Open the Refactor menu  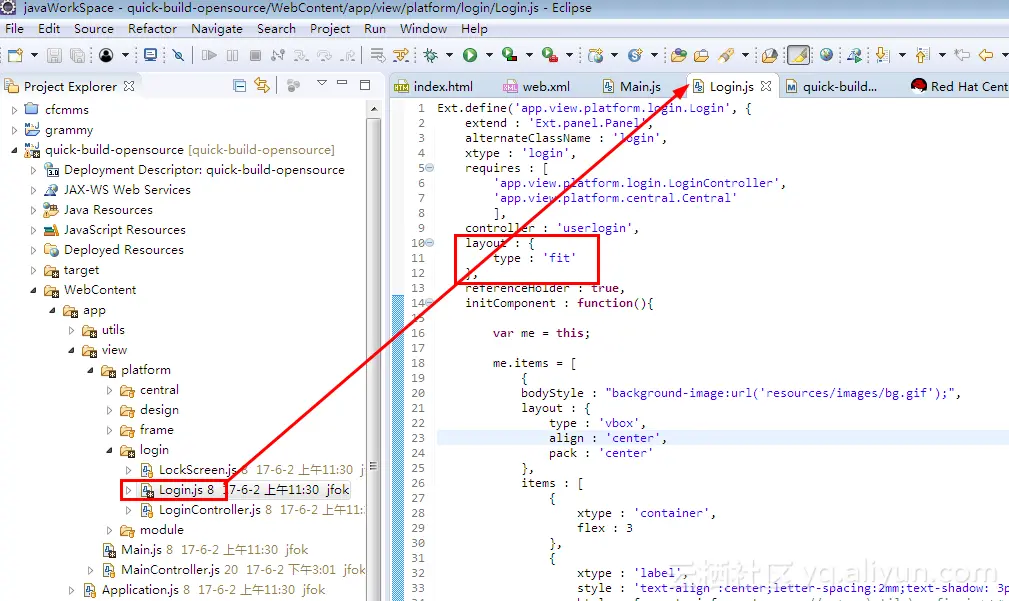click(x=152, y=29)
